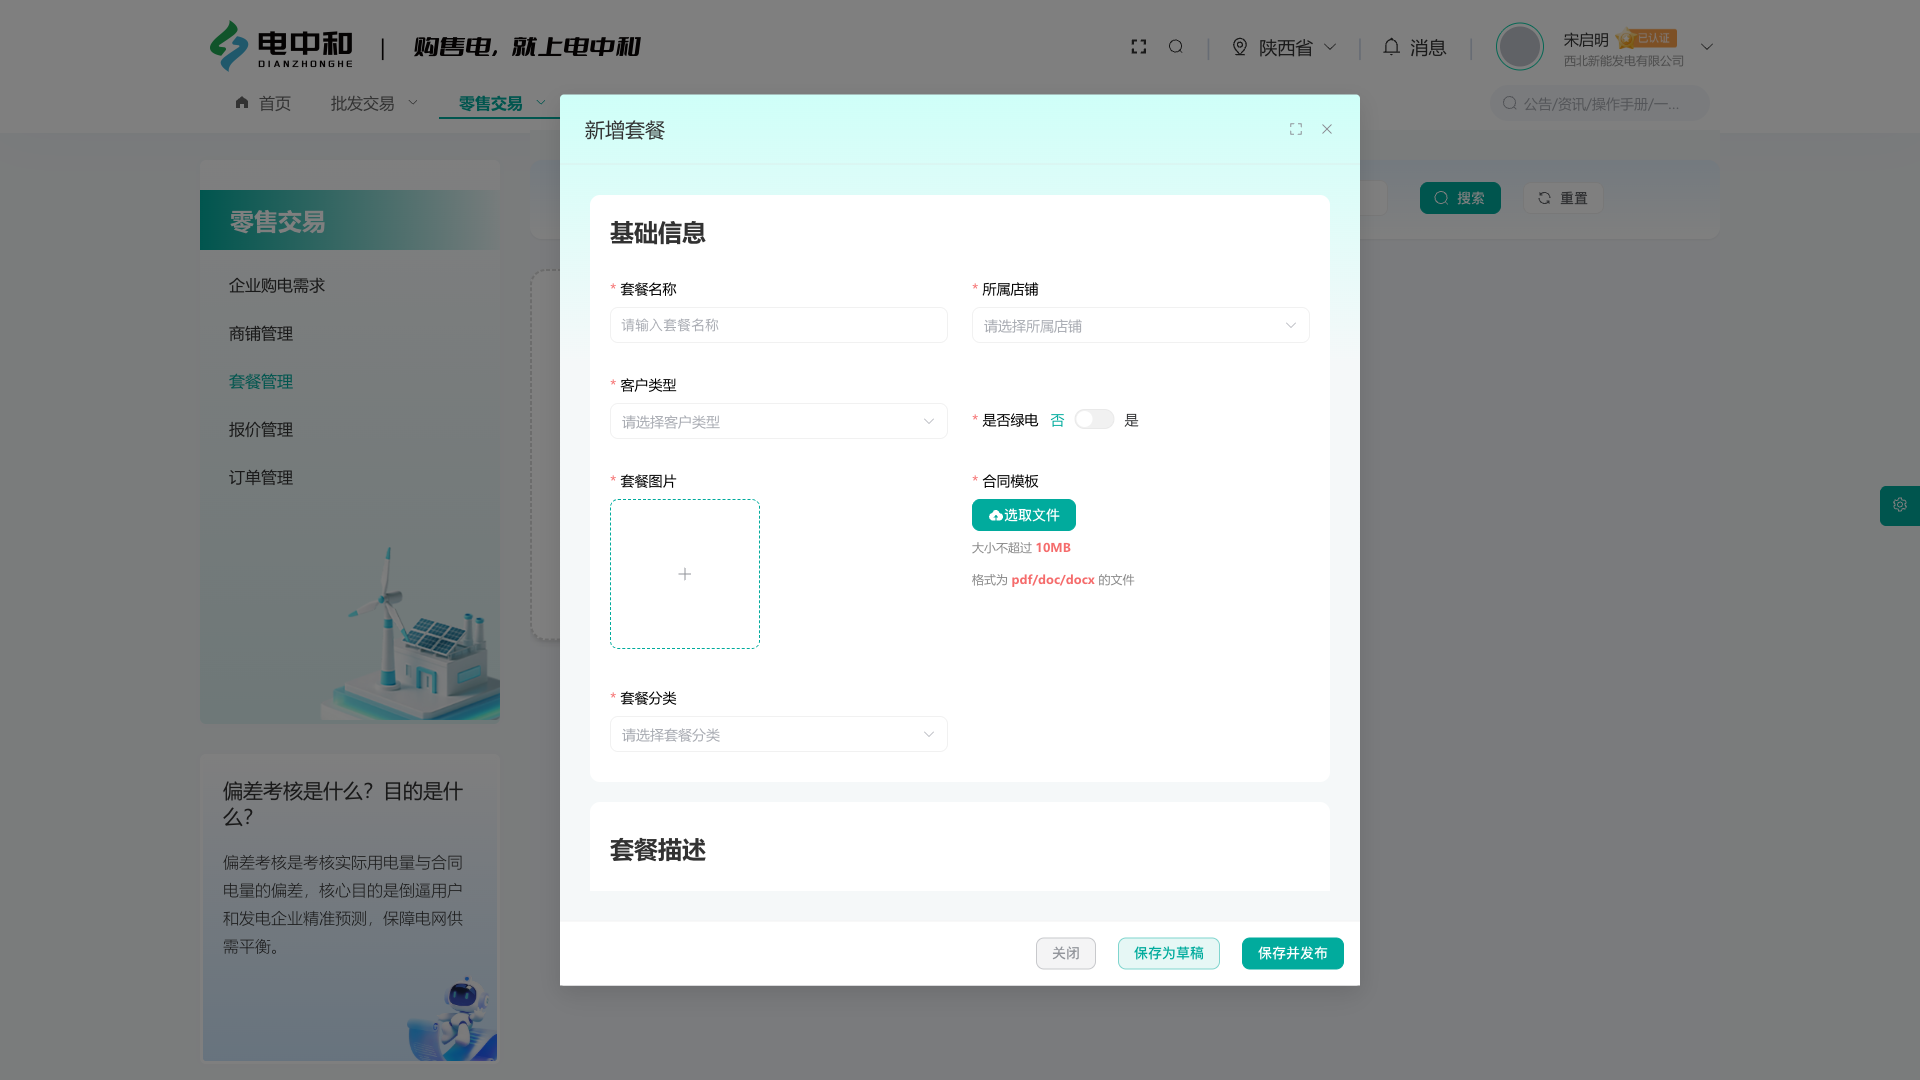Click the user avatar picture
This screenshot has width=1920, height=1080.
1519,47
